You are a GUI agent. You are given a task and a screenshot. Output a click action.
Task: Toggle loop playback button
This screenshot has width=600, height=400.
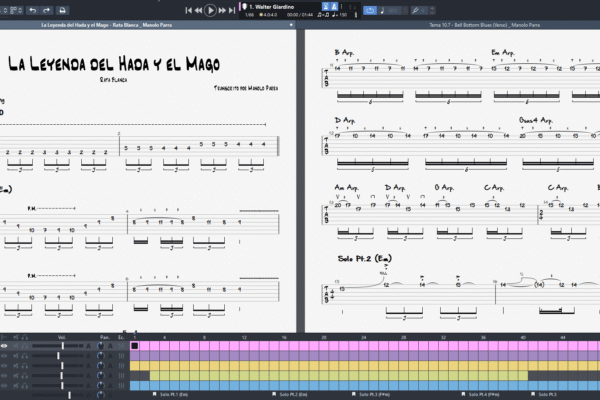point(370,10)
